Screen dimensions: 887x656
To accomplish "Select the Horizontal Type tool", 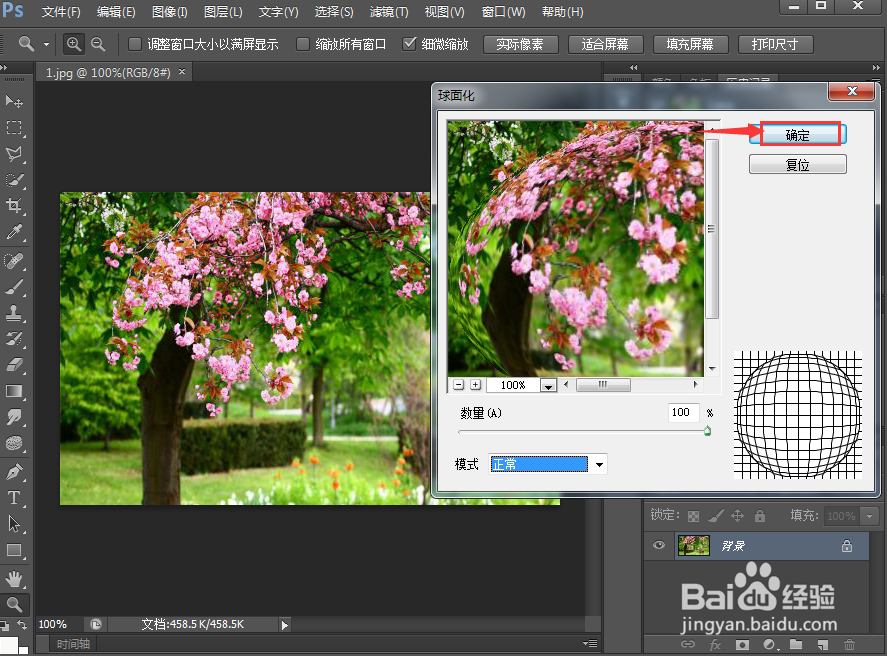I will pos(14,498).
